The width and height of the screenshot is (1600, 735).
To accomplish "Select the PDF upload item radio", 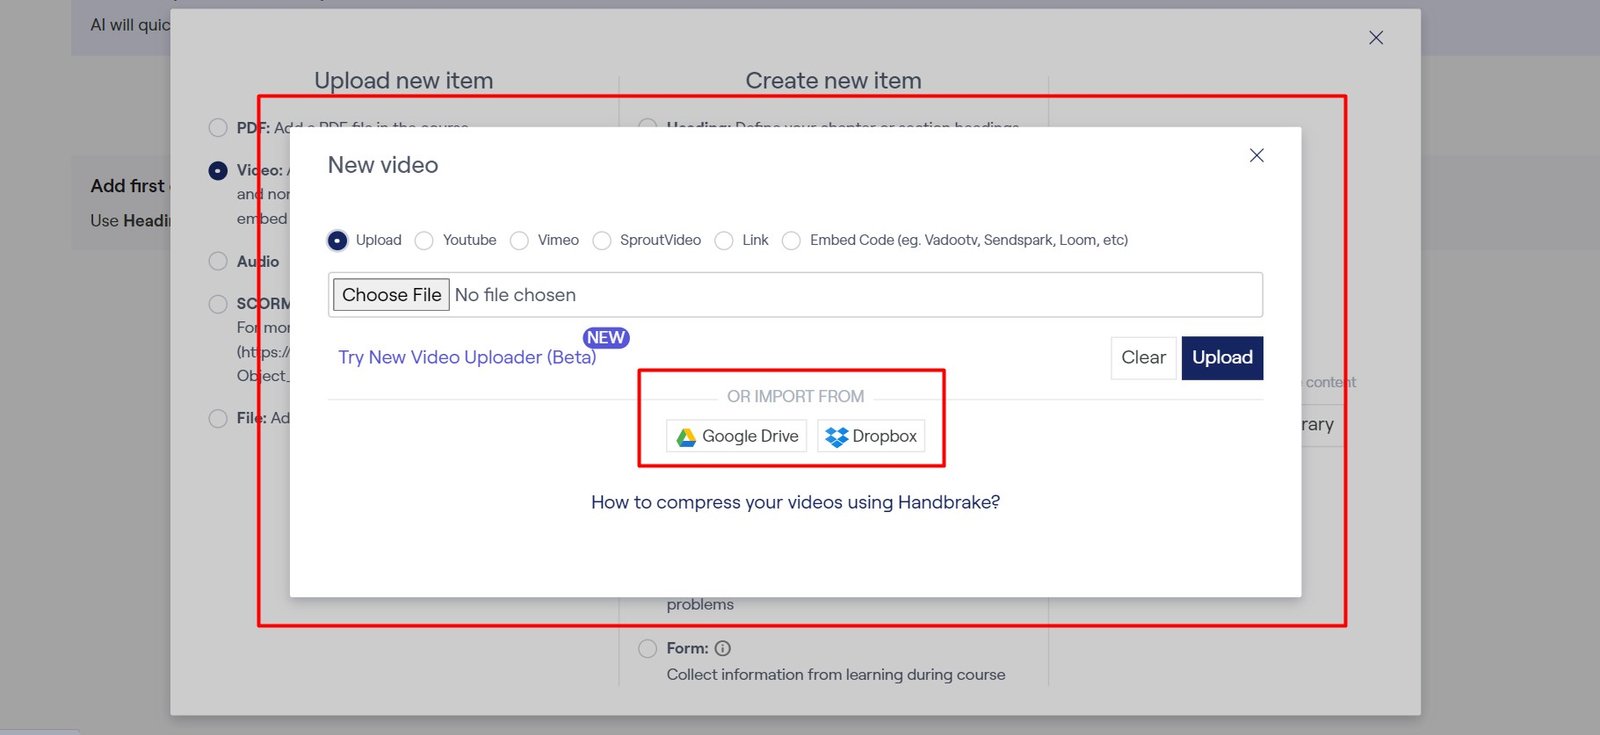I will (218, 128).
